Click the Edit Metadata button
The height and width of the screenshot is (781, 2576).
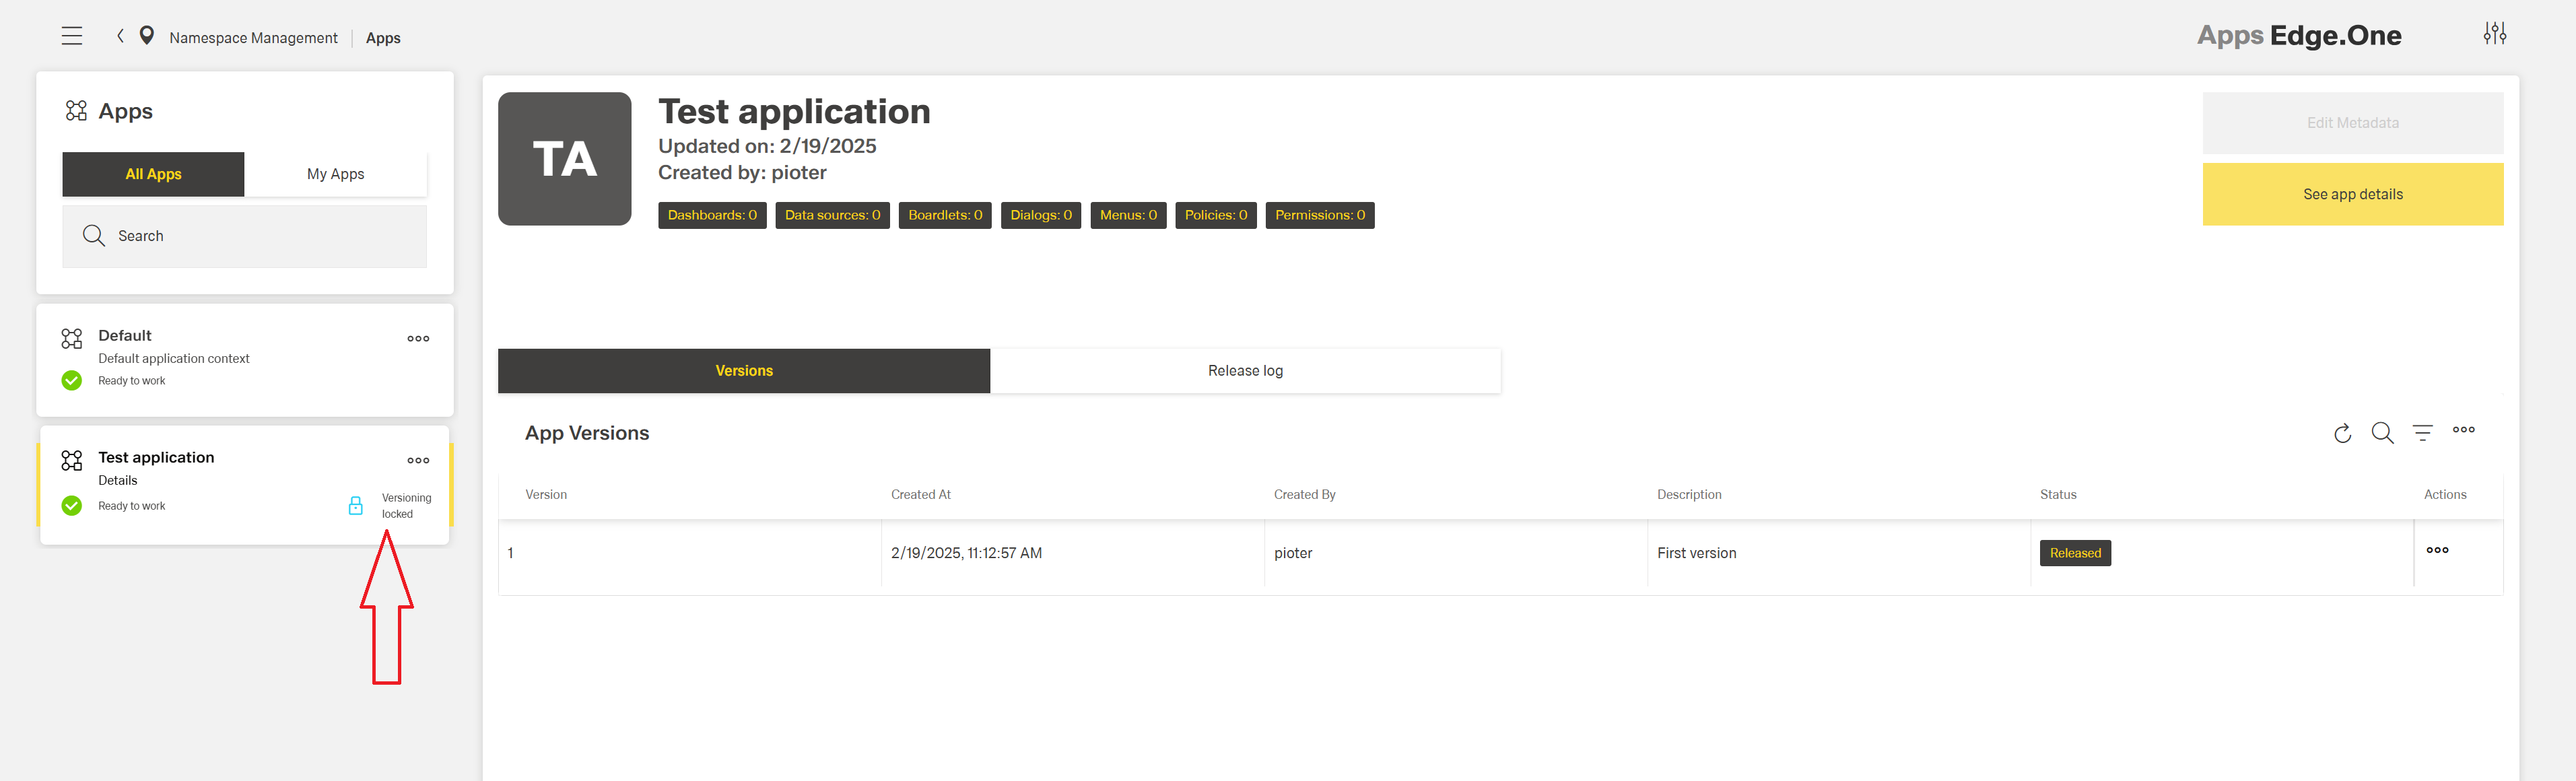tap(2352, 122)
